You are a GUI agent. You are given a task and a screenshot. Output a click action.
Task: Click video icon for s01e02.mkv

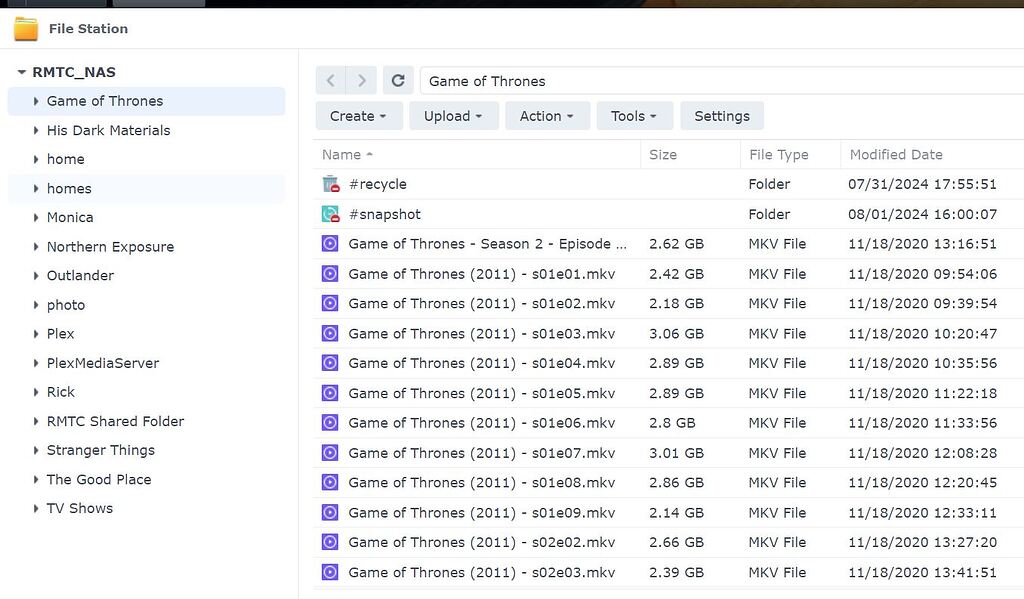pyautogui.click(x=330, y=303)
